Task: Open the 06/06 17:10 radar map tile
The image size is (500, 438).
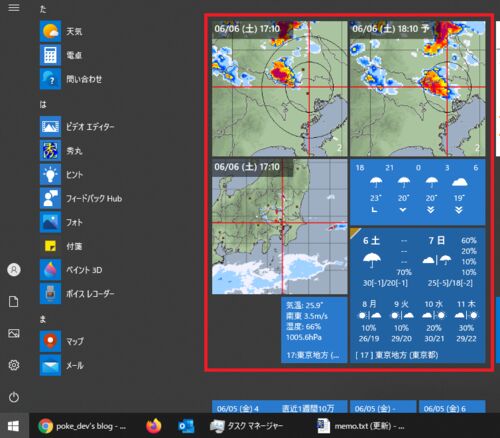Action: point(280,89)
